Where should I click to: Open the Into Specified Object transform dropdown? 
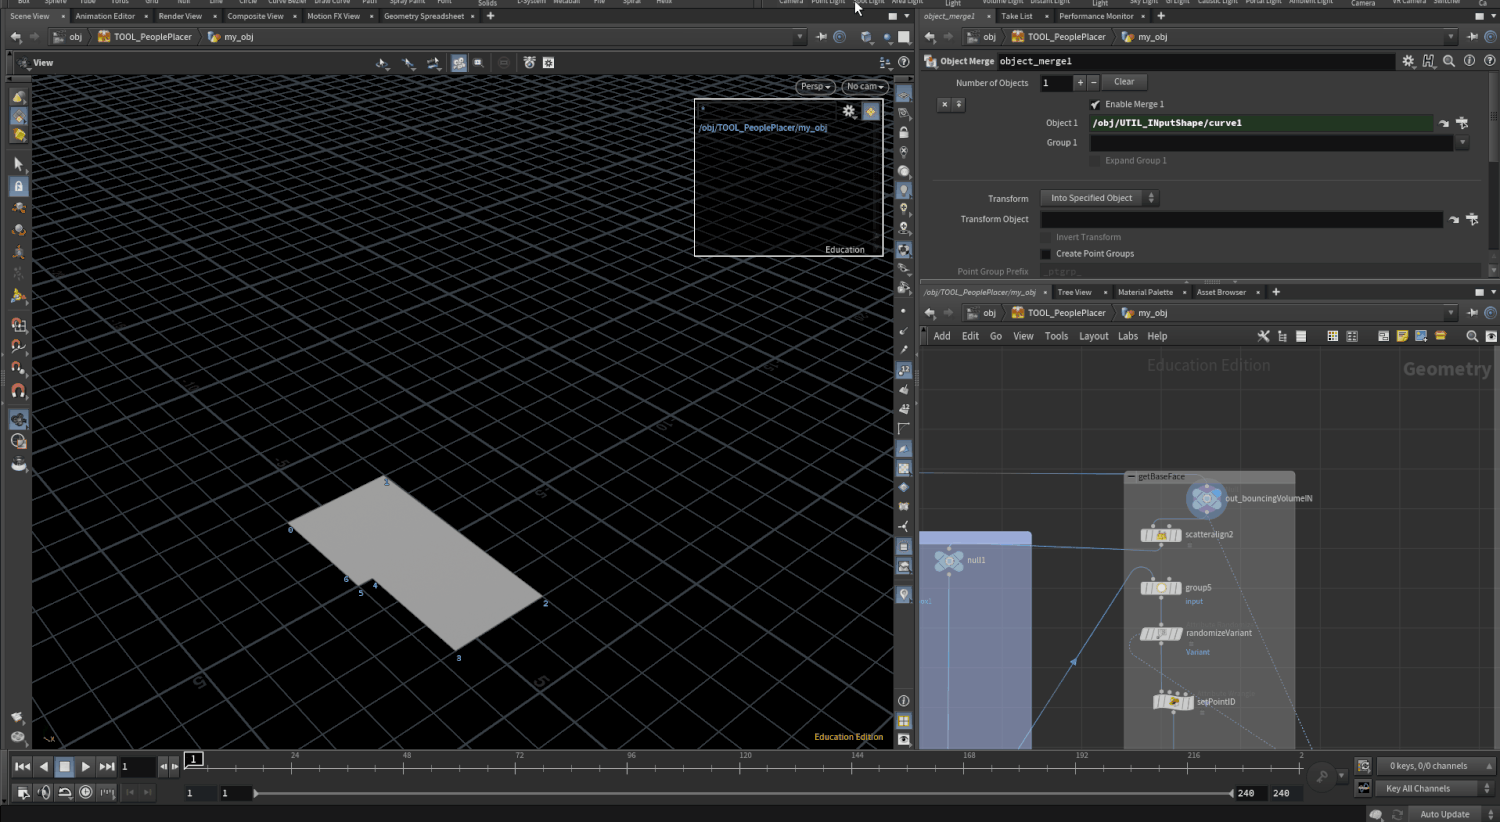[1094, 197]
